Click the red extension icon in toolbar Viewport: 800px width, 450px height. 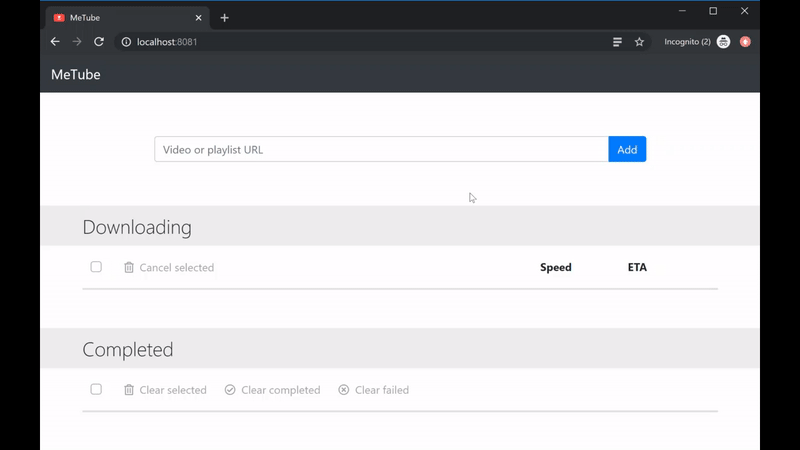tap(745, 42)
